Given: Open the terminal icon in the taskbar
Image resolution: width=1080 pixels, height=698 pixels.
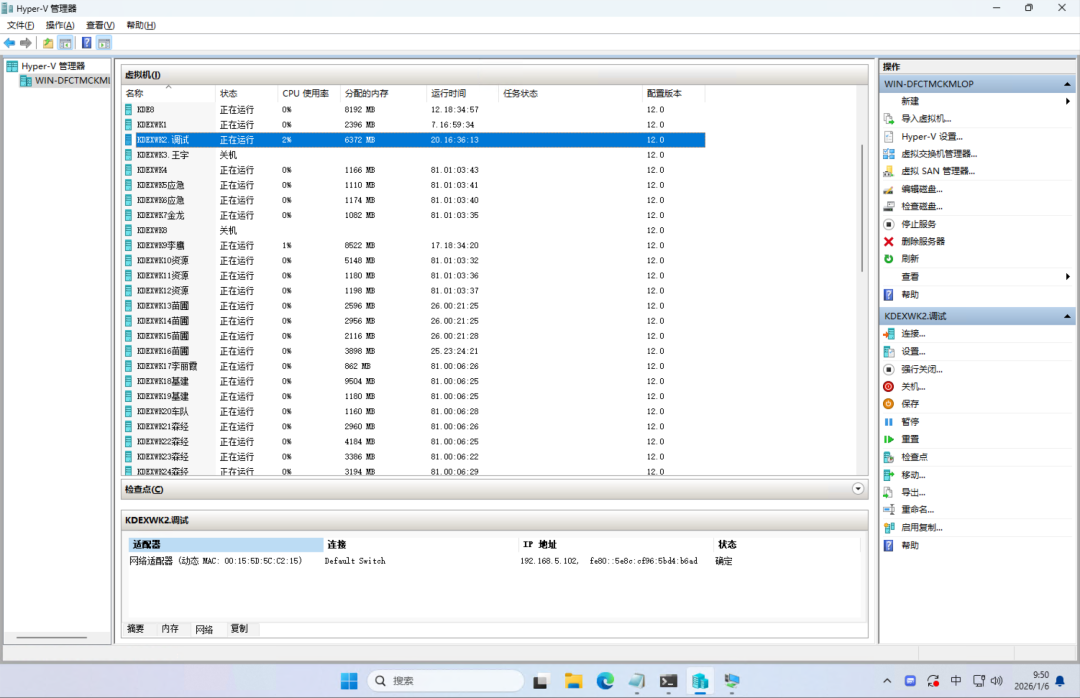Looking at the screenshot, I should pyautogui.click(x=668, y=681).
